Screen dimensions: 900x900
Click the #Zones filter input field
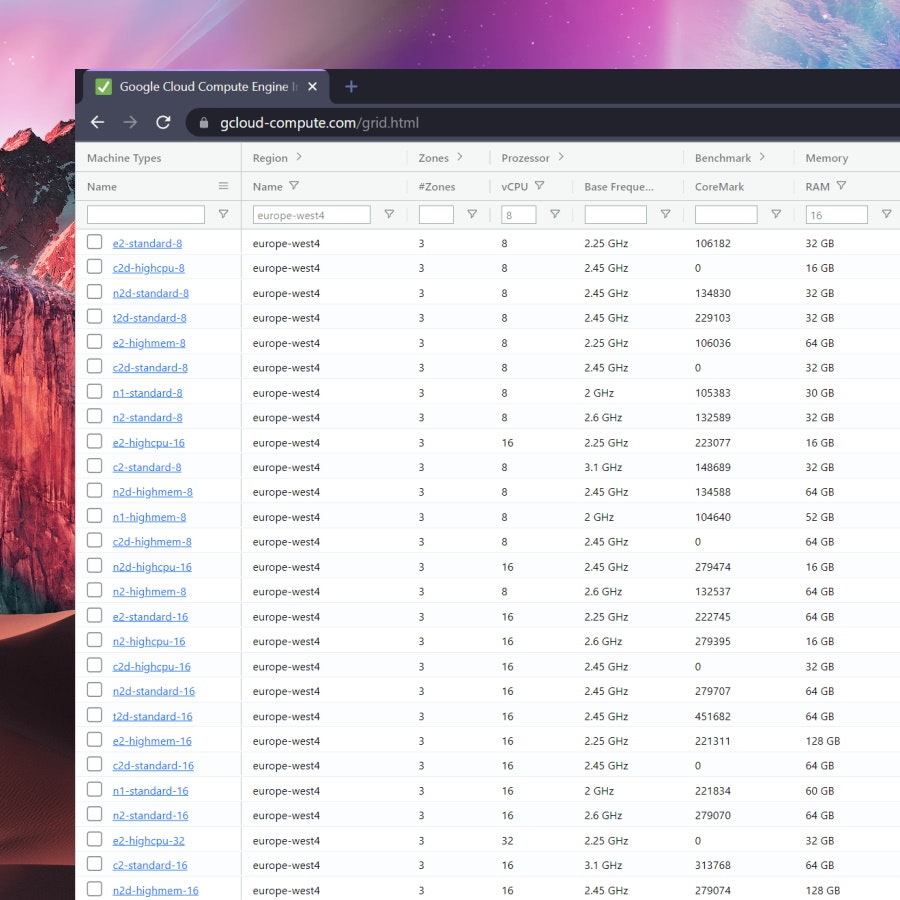click(436, 215)
